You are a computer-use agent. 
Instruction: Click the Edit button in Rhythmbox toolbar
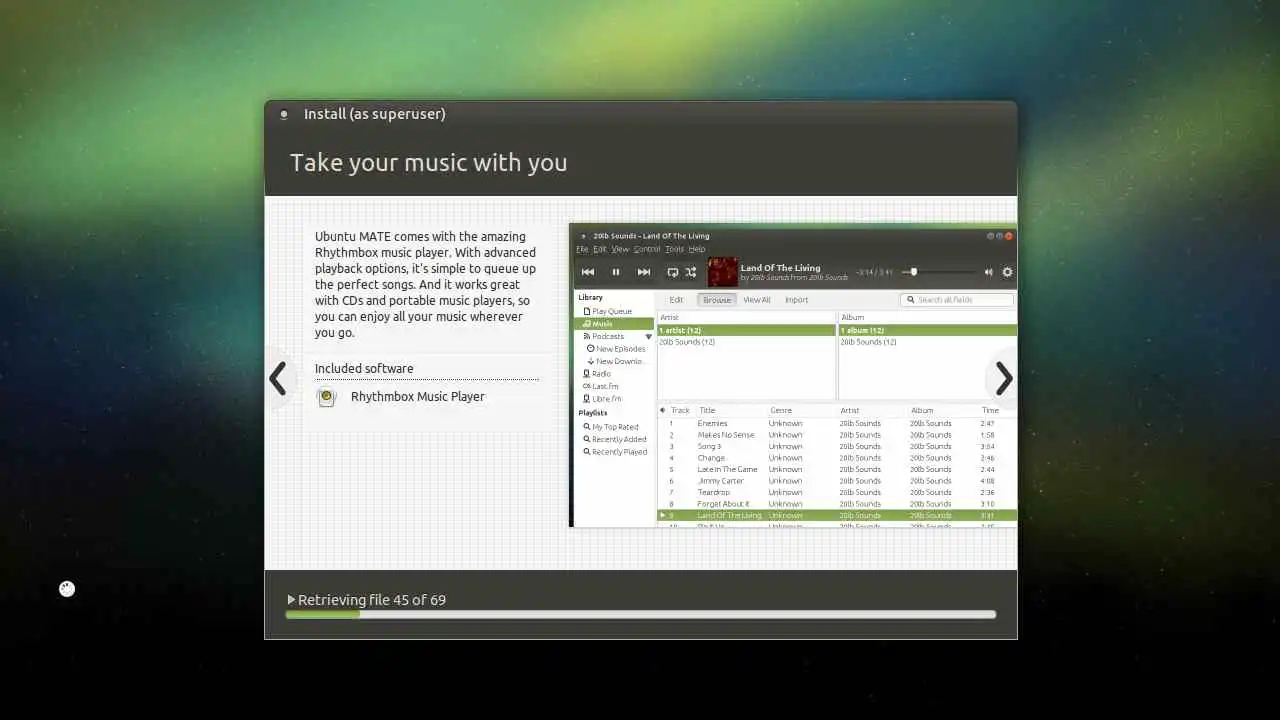pos(676,300)
